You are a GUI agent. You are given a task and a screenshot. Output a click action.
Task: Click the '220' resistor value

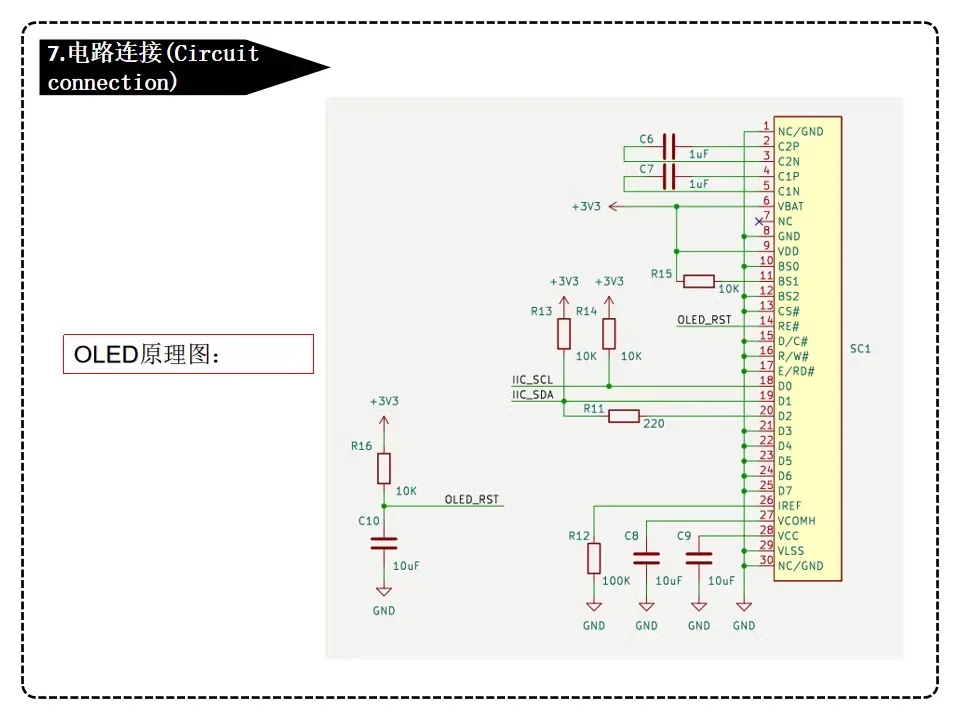coord(653,424)
